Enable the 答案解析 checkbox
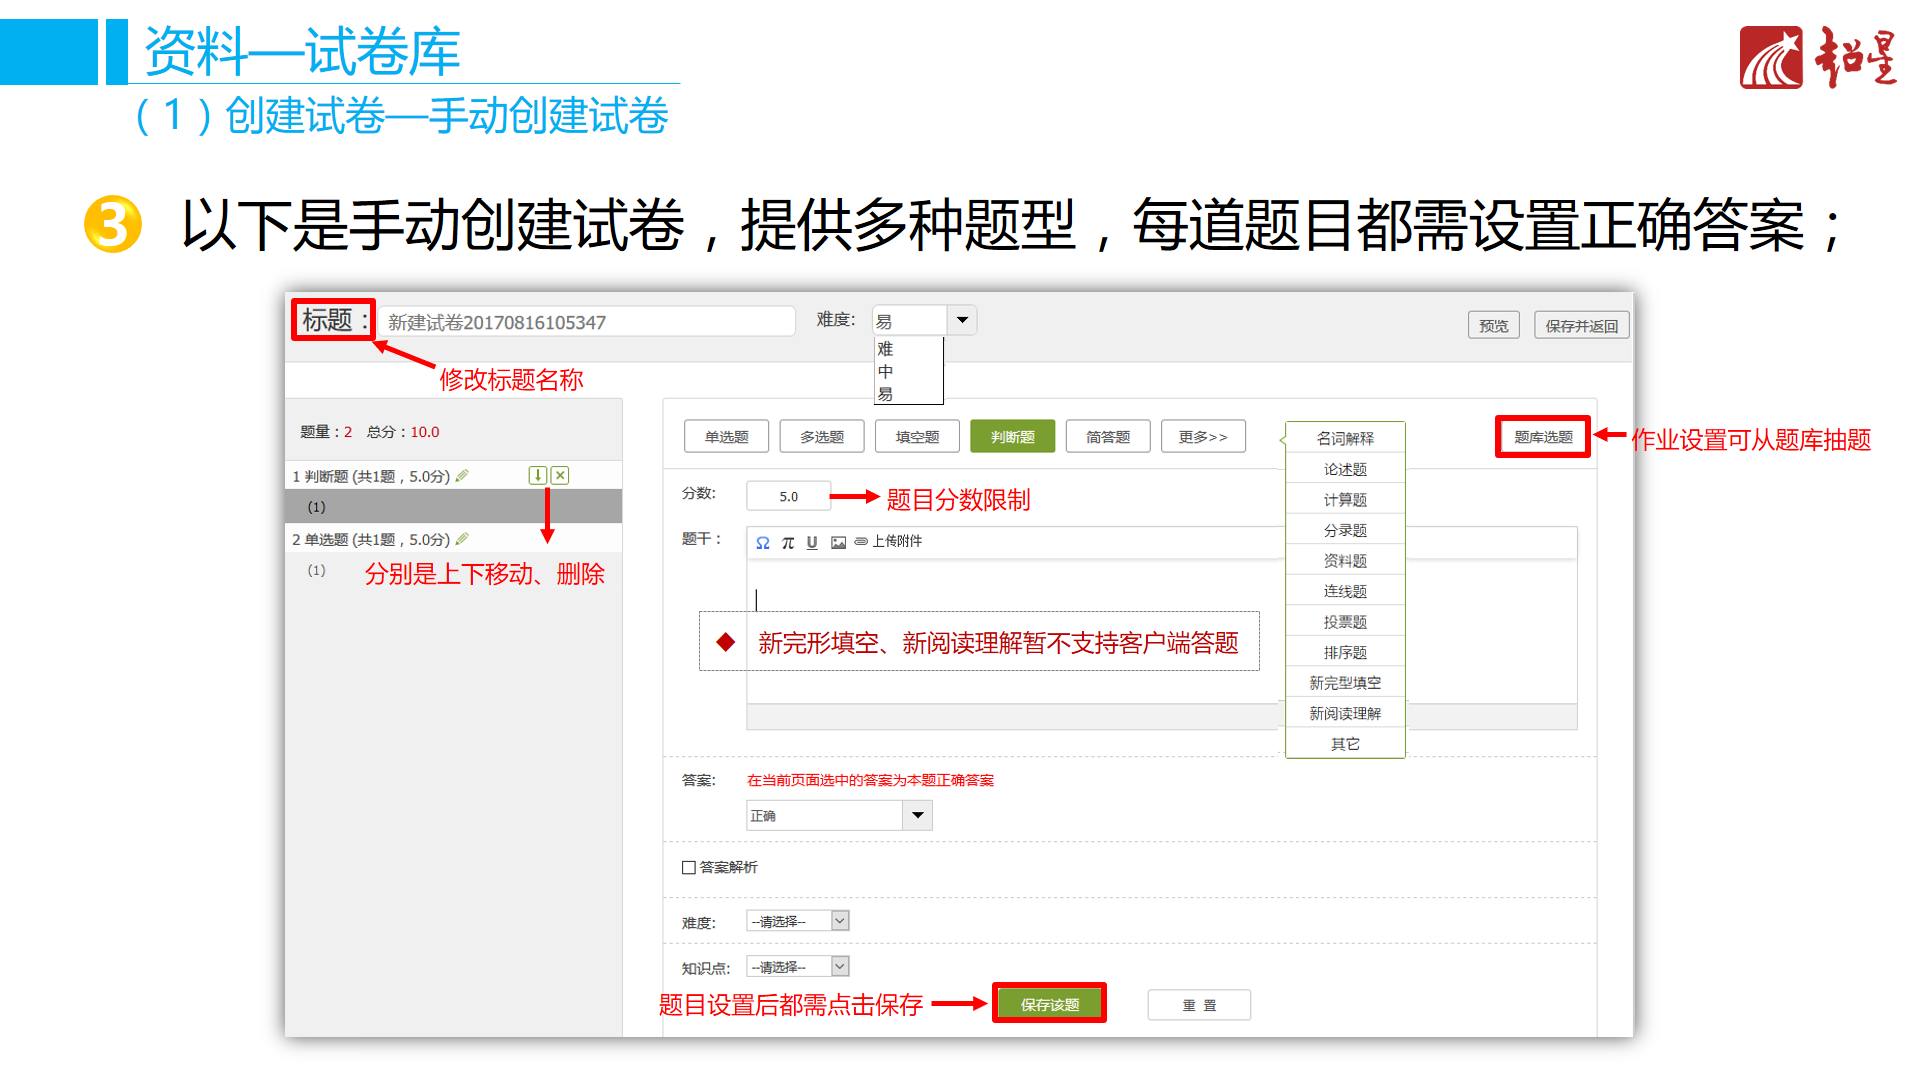The height and width of the screenshot is (1080, 1920). (x=689, y=867)
